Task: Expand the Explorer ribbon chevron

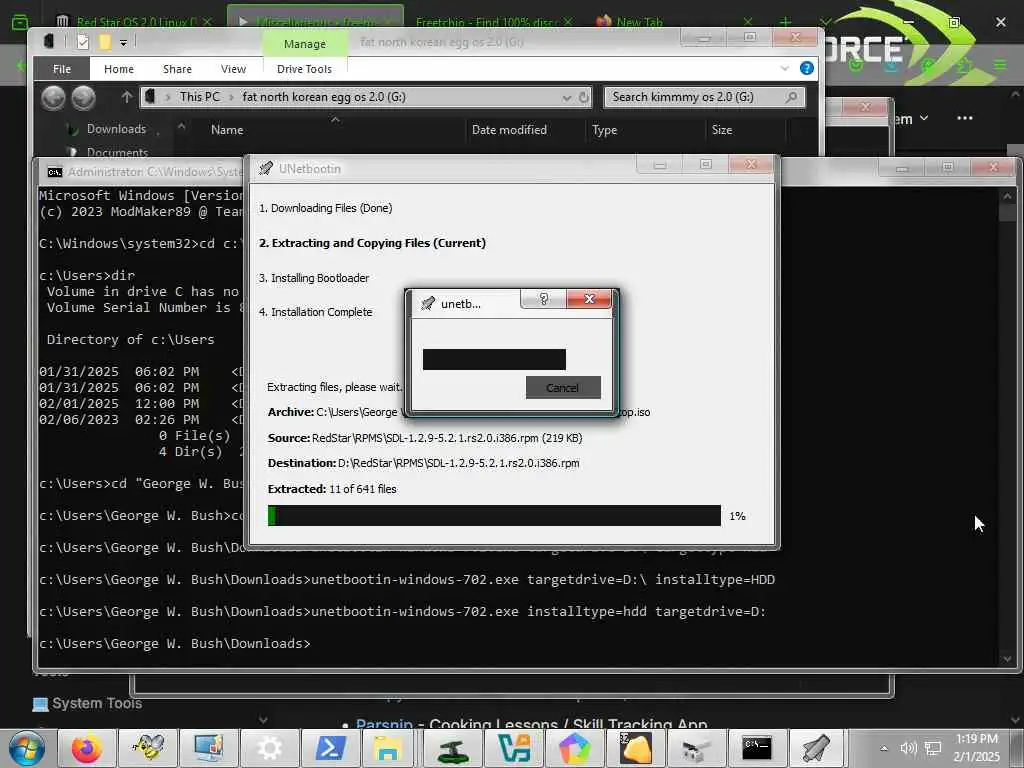Action: click(784, 68)
